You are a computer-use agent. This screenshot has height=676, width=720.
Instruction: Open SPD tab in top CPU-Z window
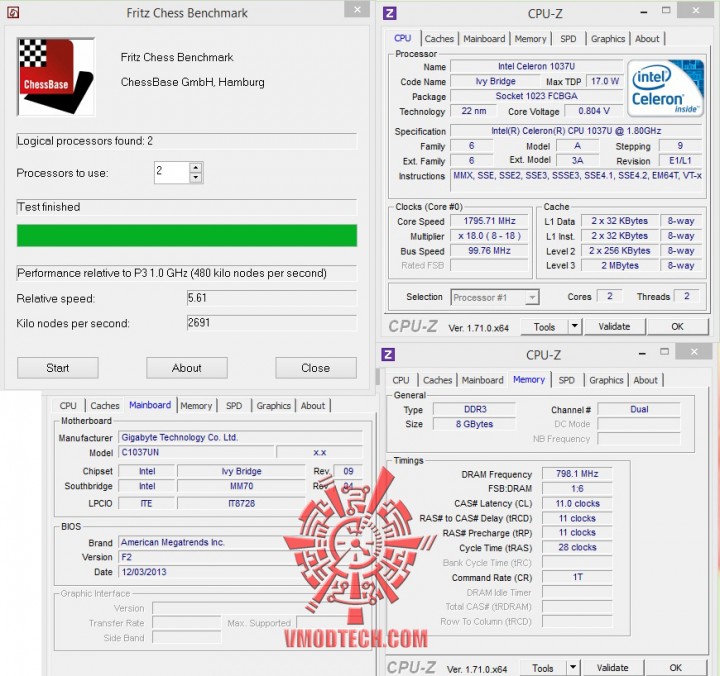pyautogui.click(x=568, y=39)
